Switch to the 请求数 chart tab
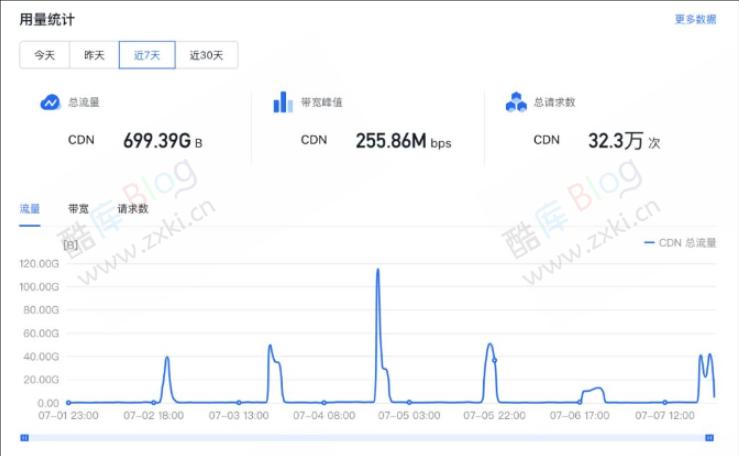The height and width of the screenshot is (456, 739). (133, 209)
